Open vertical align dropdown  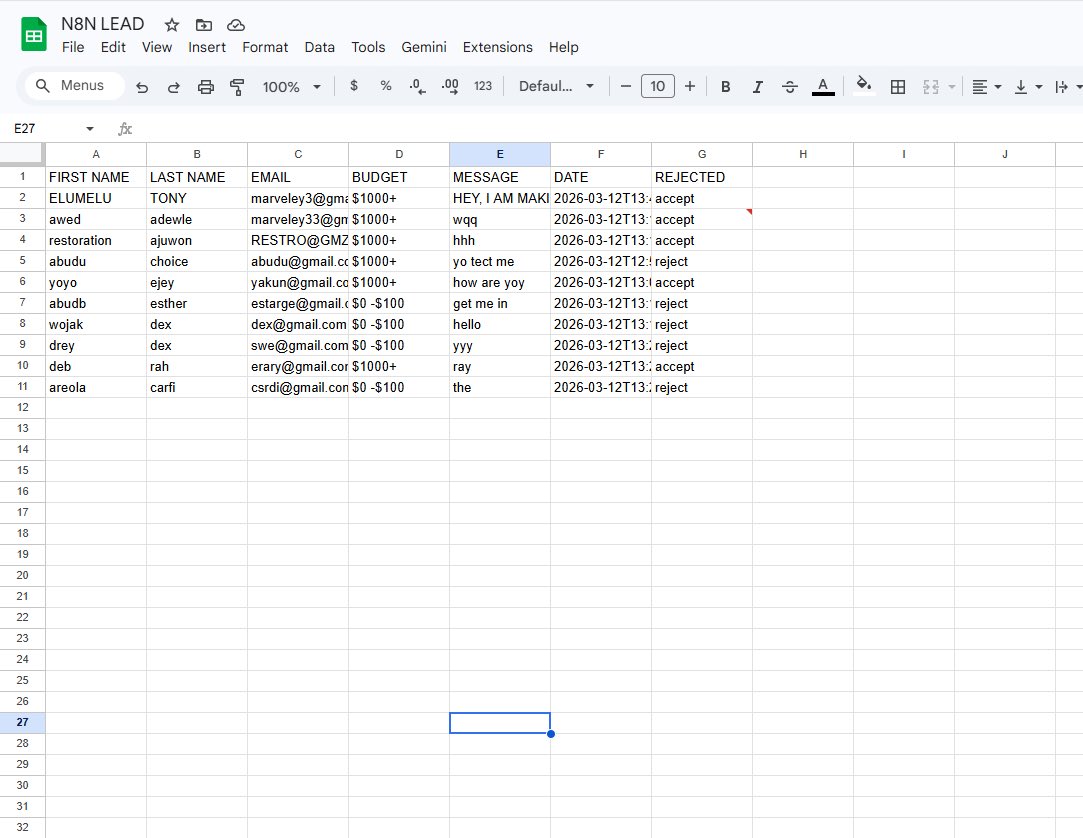tap(1028, 86)
